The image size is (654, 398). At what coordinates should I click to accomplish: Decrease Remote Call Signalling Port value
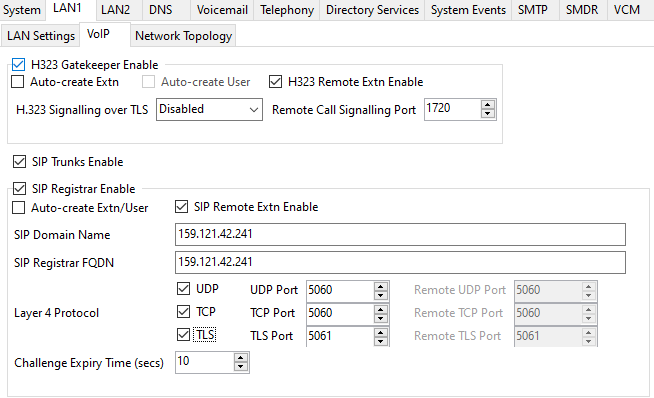(x=488, y=114)
